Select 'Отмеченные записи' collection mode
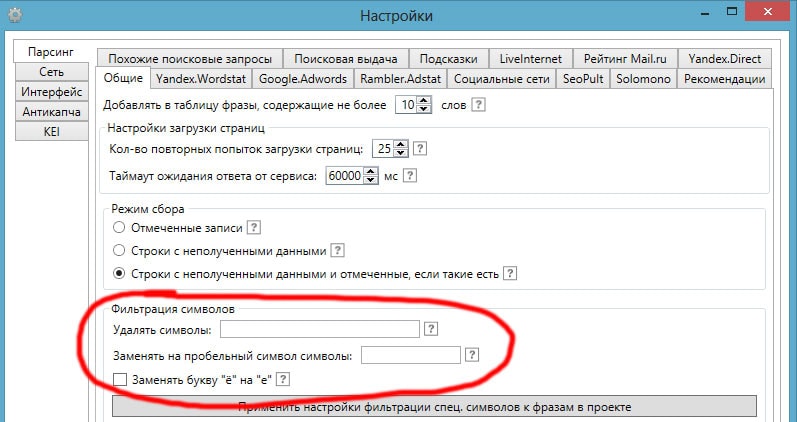Image resolution: width=797 pixels, height=422 pixels. [119, 227]
